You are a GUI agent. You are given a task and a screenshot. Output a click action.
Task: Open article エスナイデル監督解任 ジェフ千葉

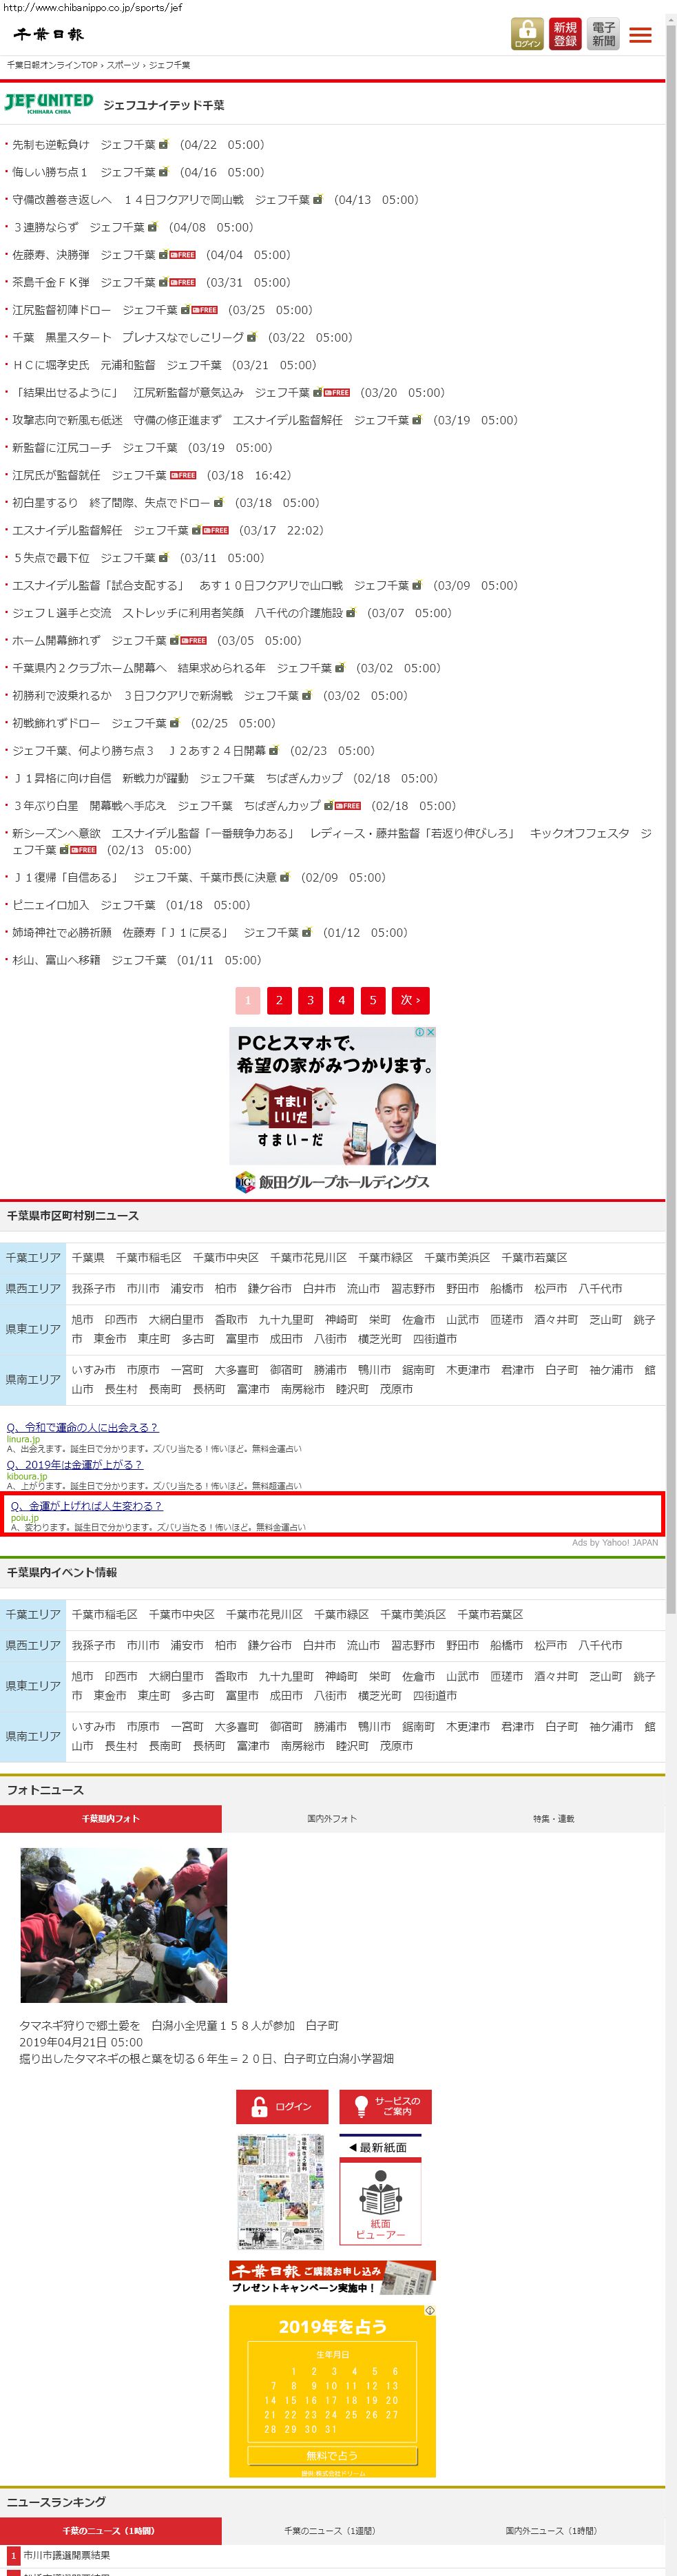pos(100,531)
